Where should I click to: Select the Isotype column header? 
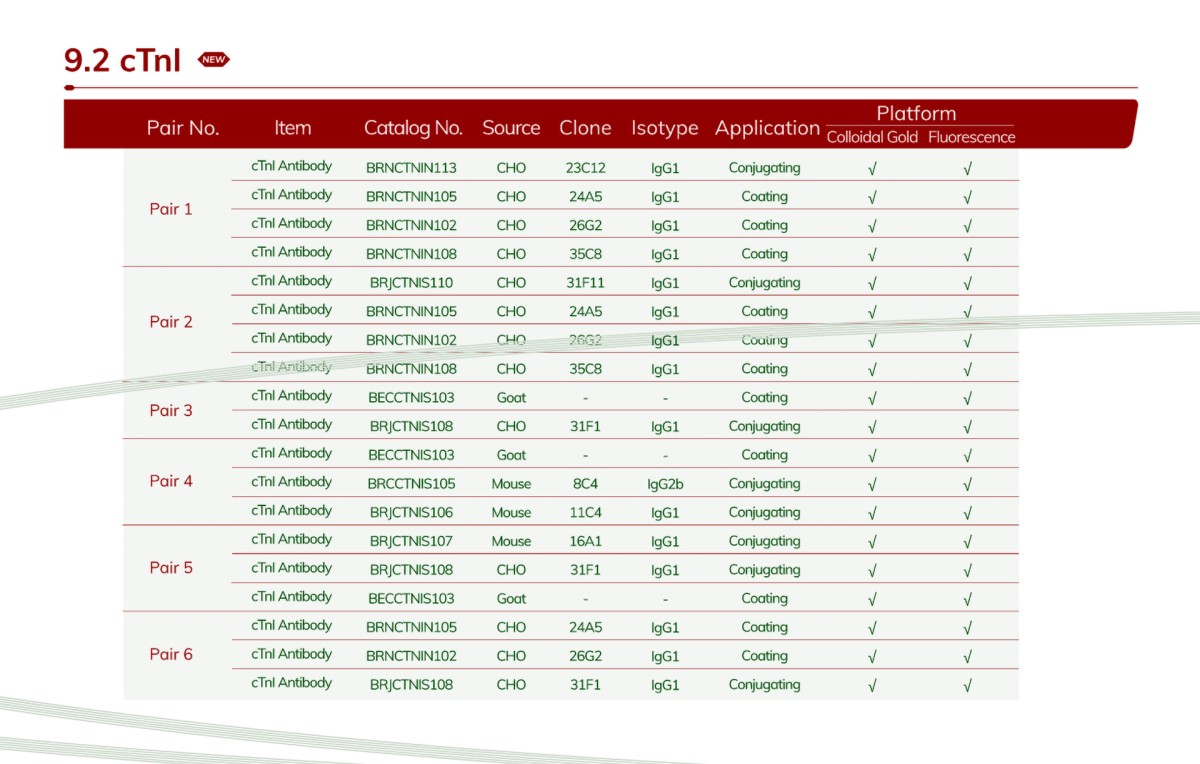664,128
